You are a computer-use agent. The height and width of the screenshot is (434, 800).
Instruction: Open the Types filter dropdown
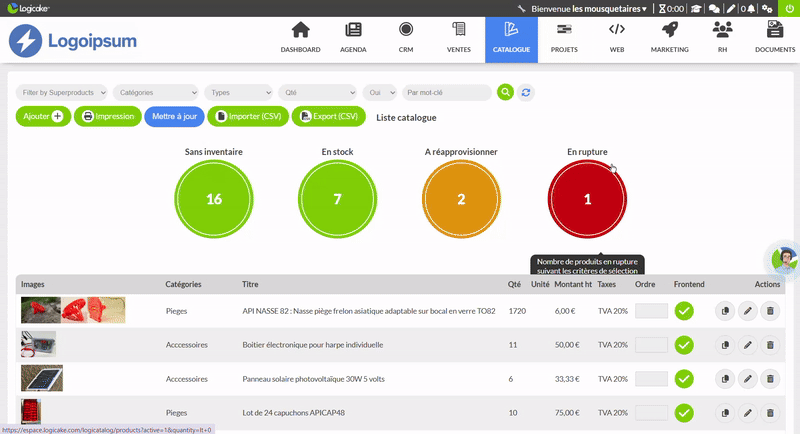(x=238, y=92)
